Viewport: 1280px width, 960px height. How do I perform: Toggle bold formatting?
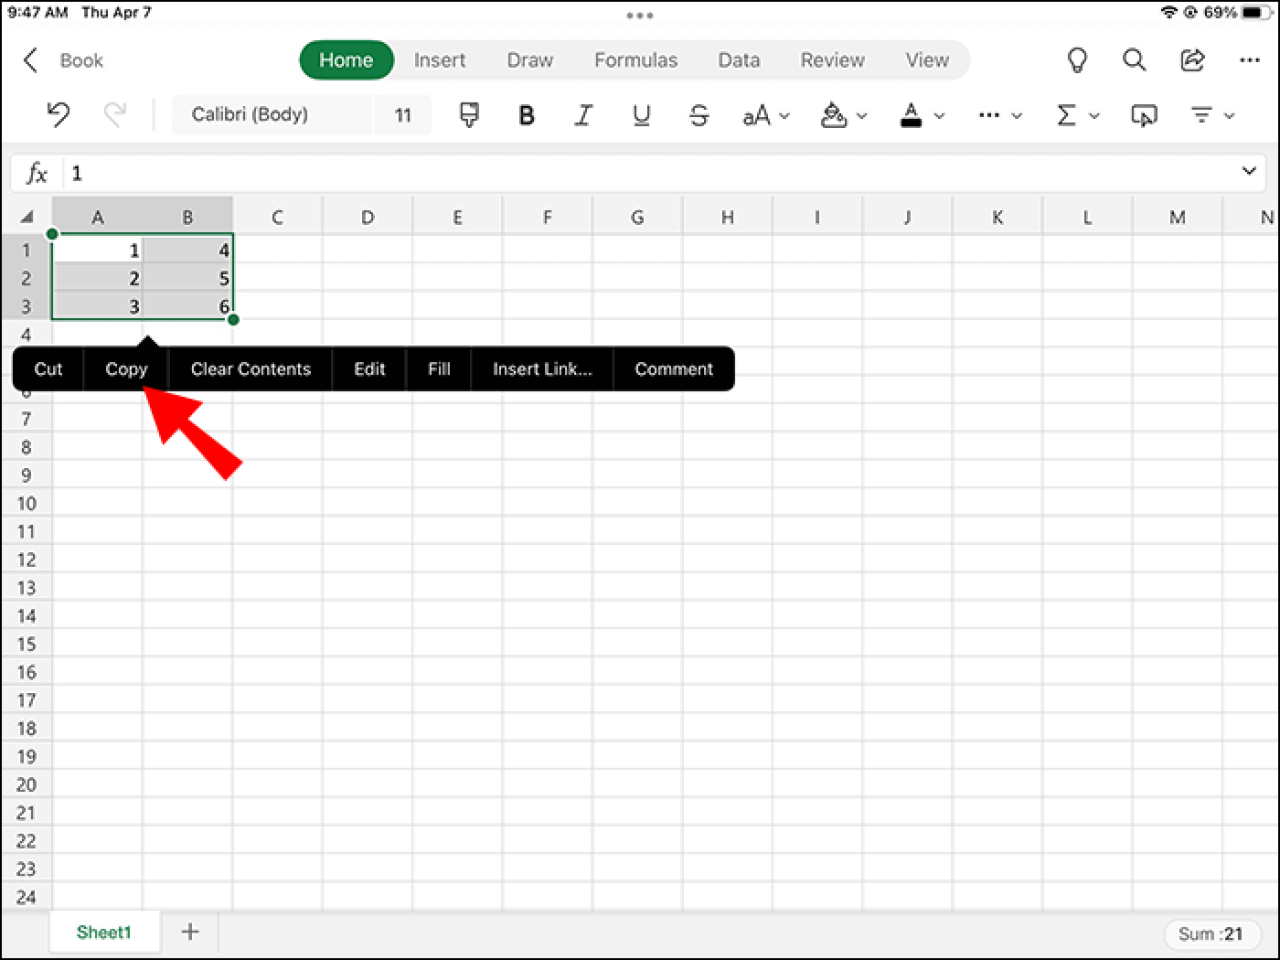[x=526, y=115]
